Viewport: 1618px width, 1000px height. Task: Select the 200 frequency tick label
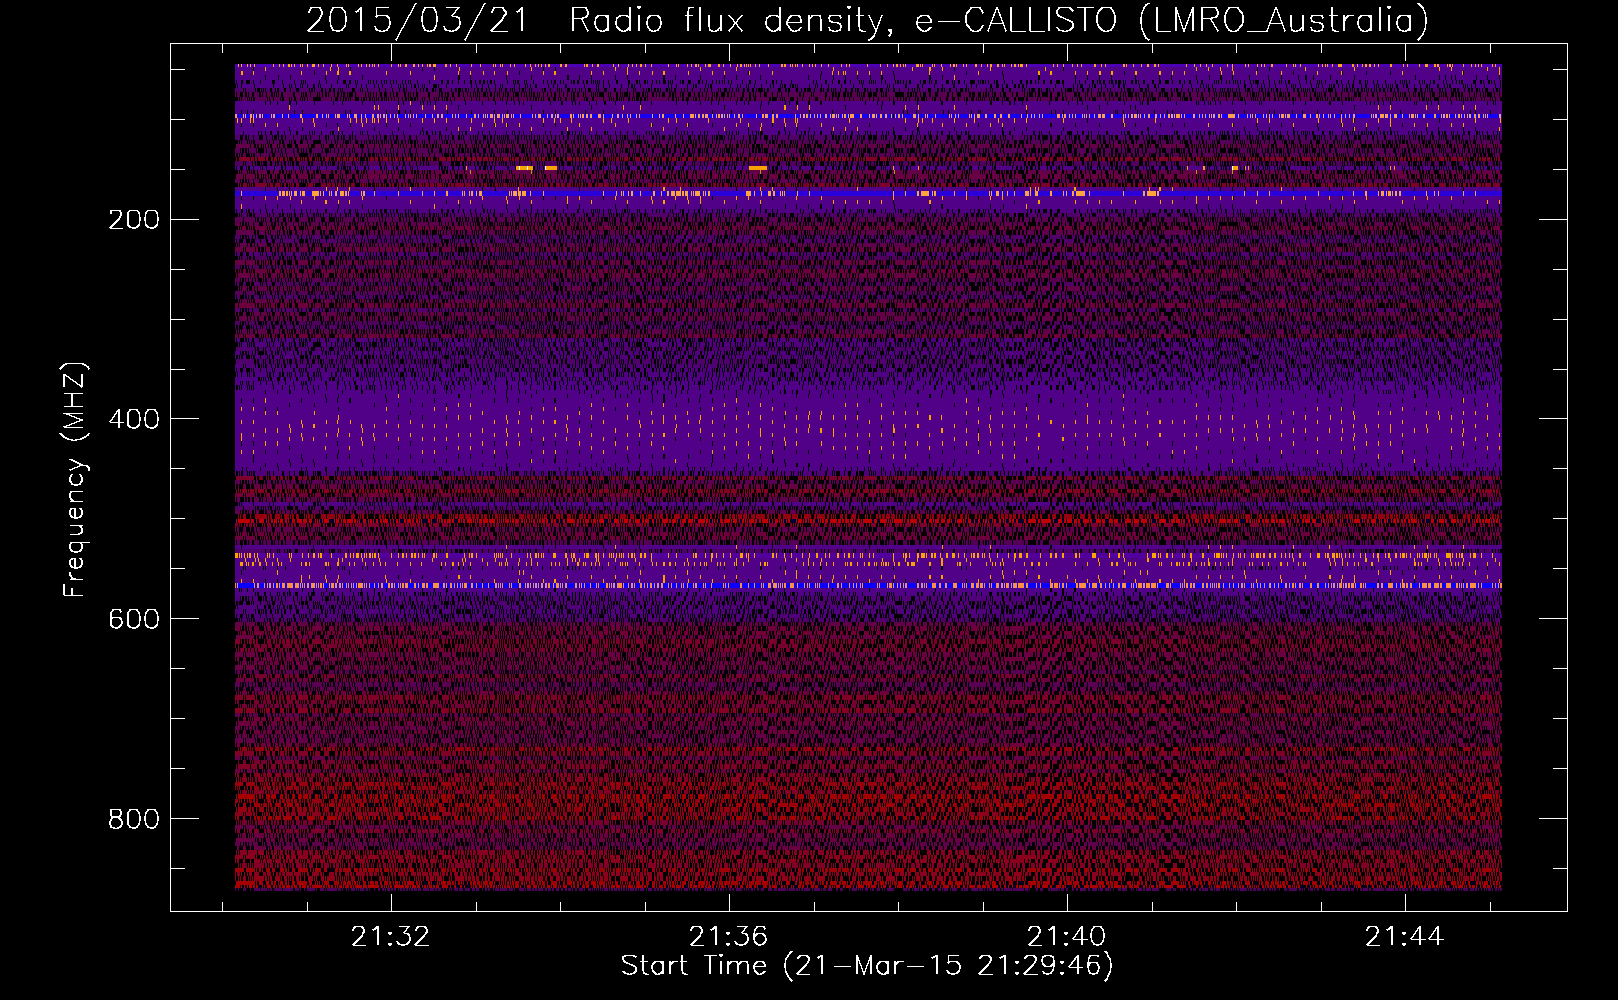point(134,220)
